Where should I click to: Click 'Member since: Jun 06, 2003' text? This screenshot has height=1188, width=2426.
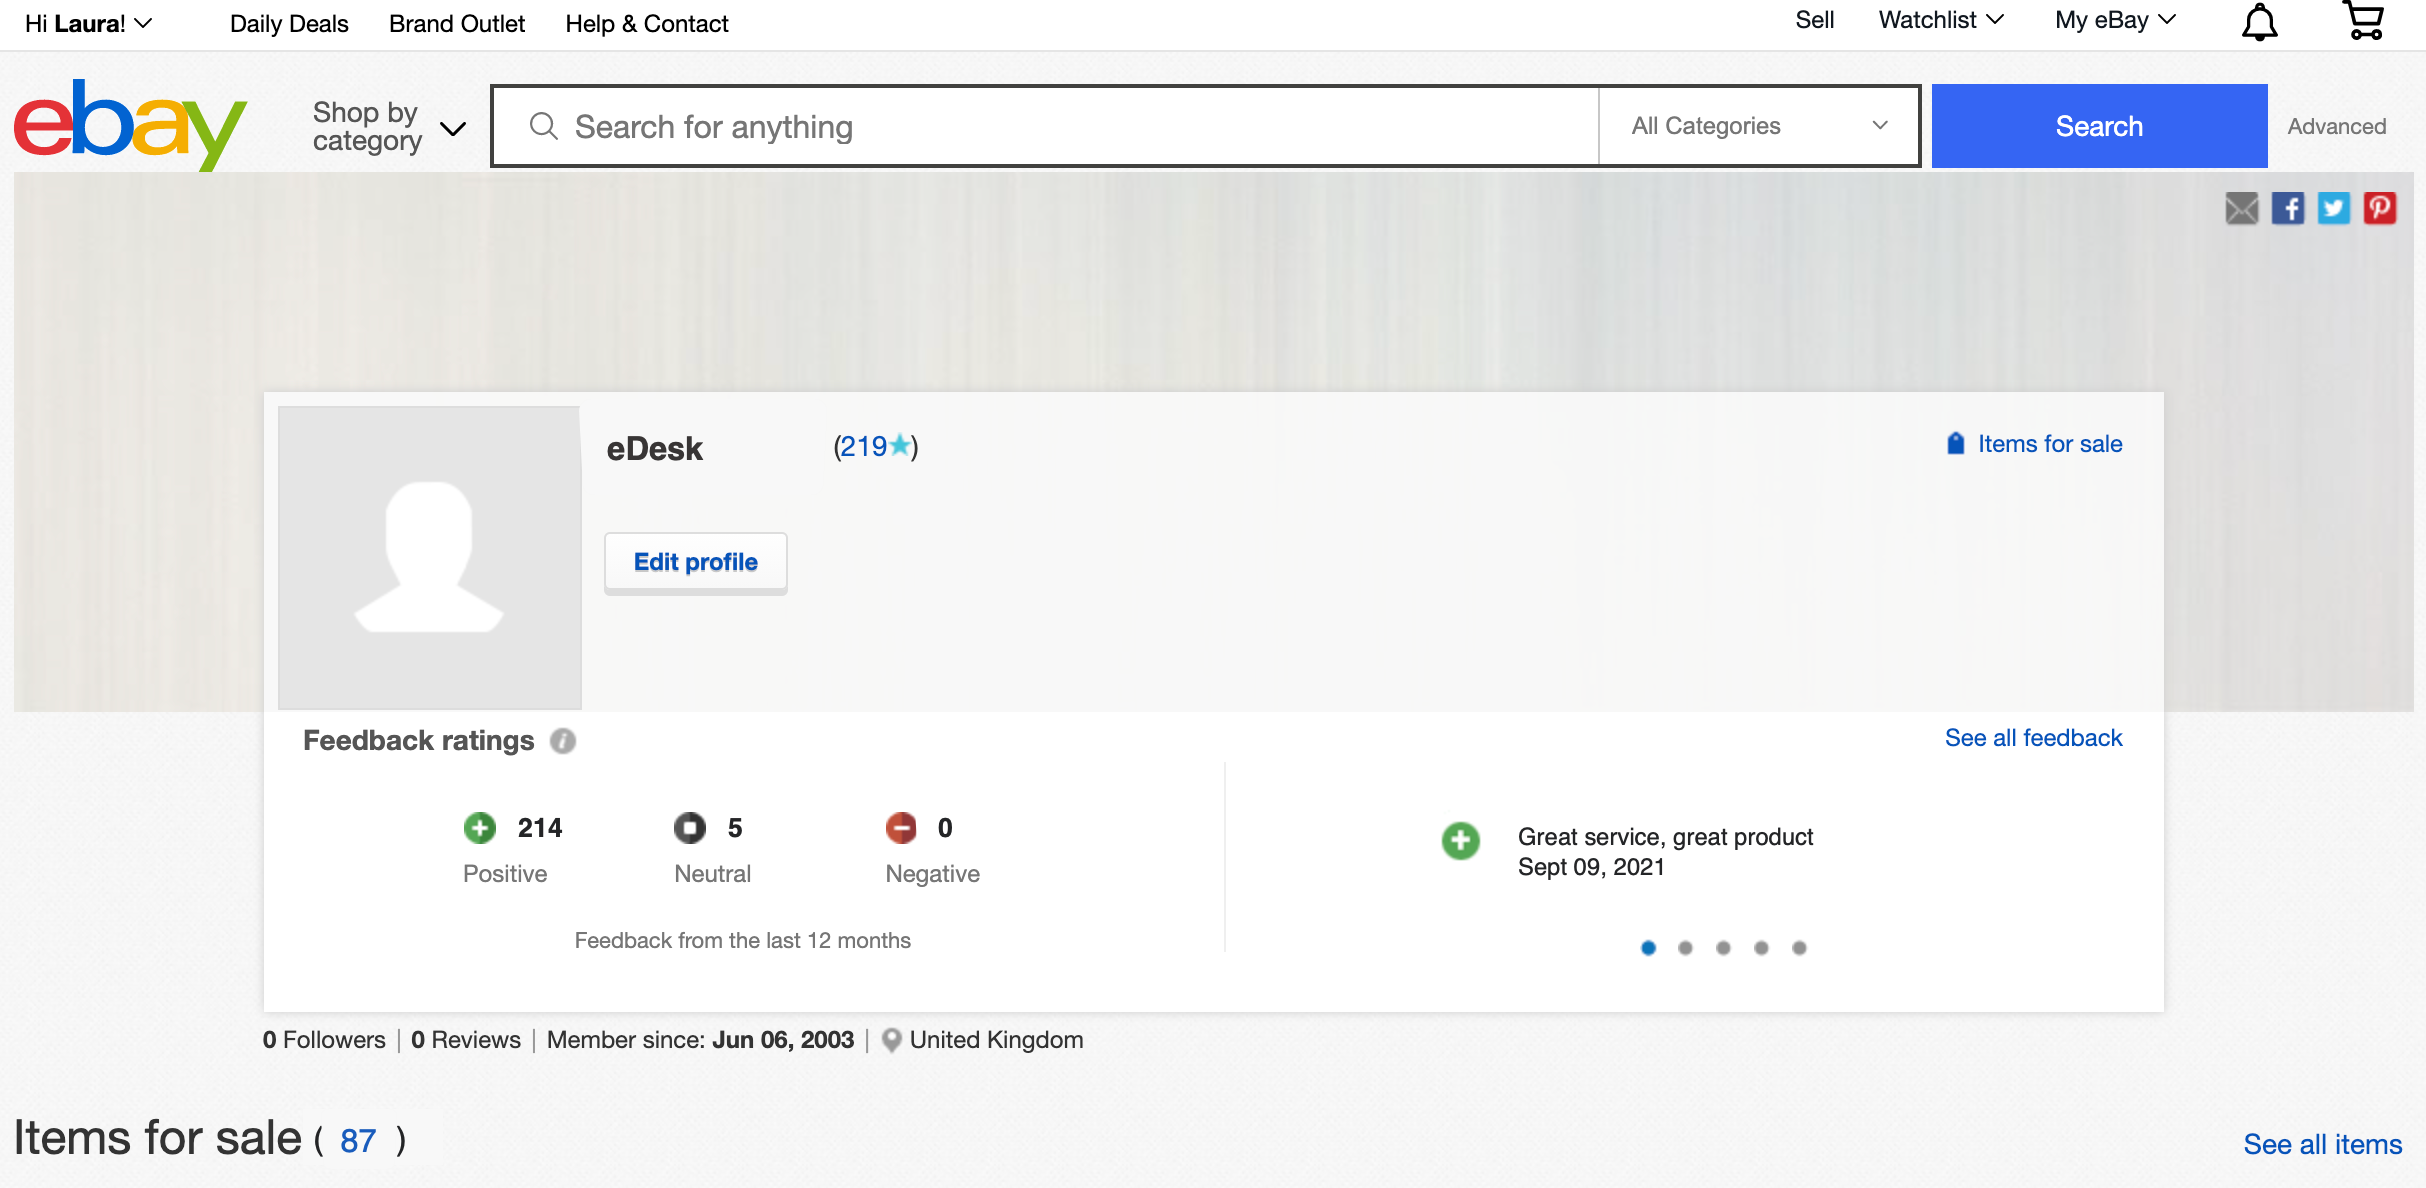tap(700, 1040)
